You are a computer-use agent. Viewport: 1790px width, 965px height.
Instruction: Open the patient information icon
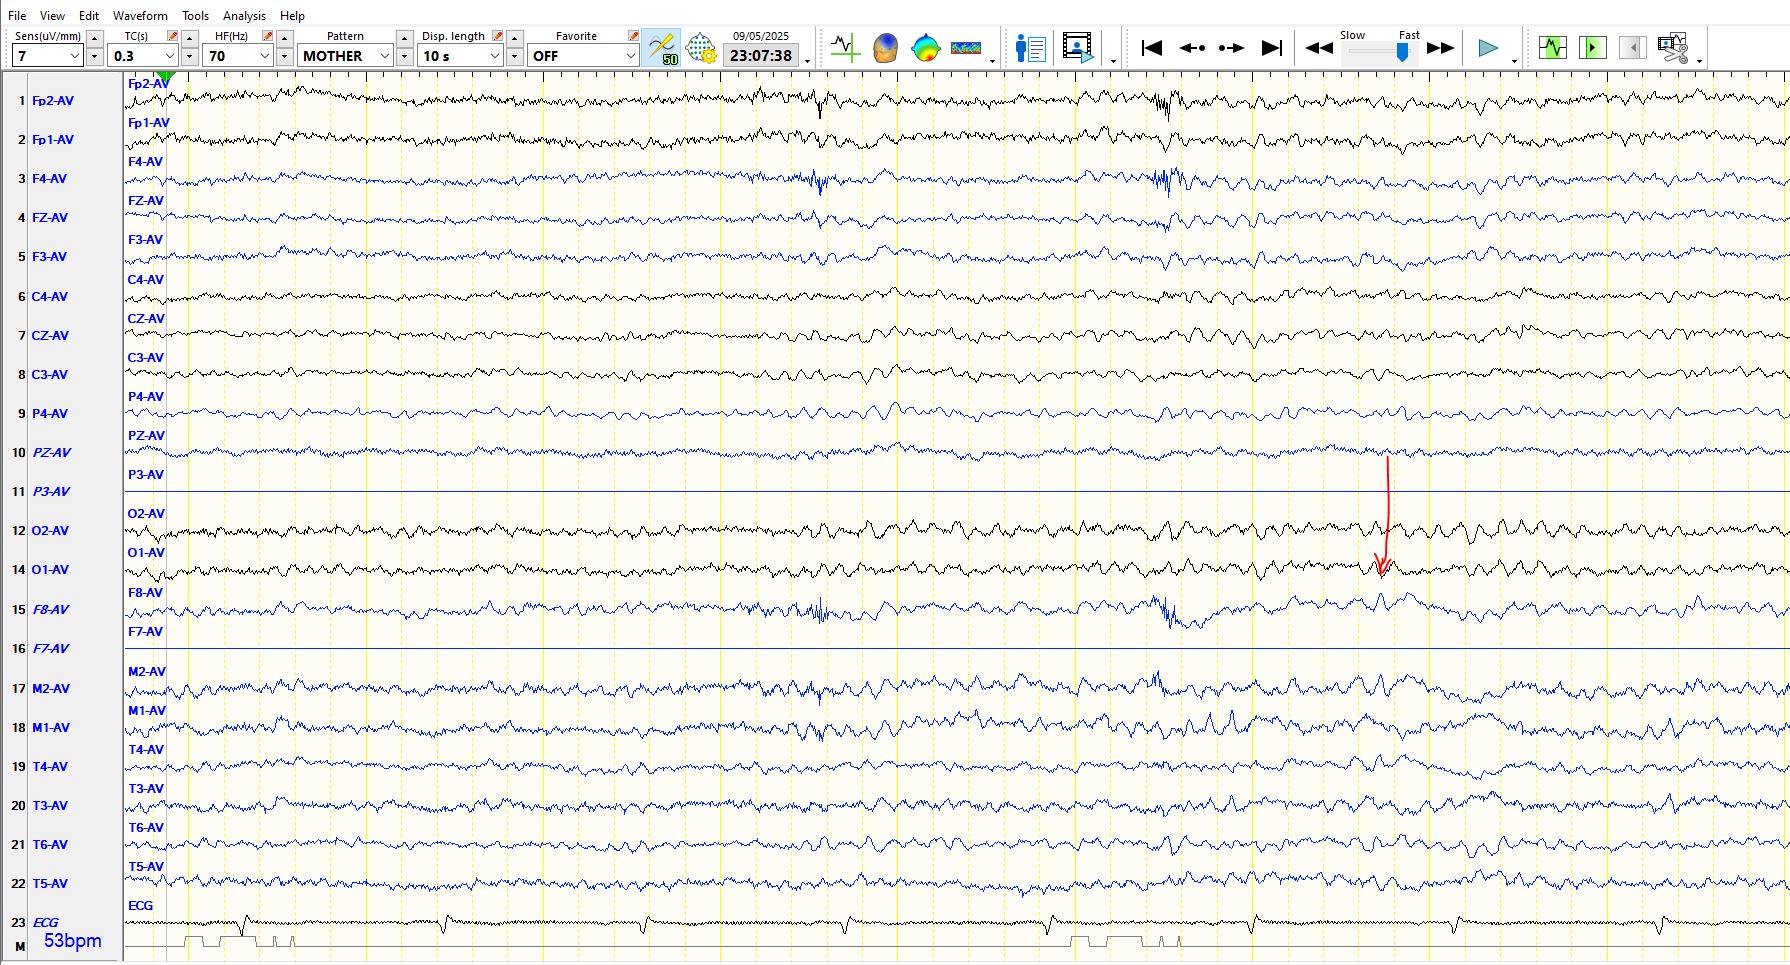point(1030,47)
